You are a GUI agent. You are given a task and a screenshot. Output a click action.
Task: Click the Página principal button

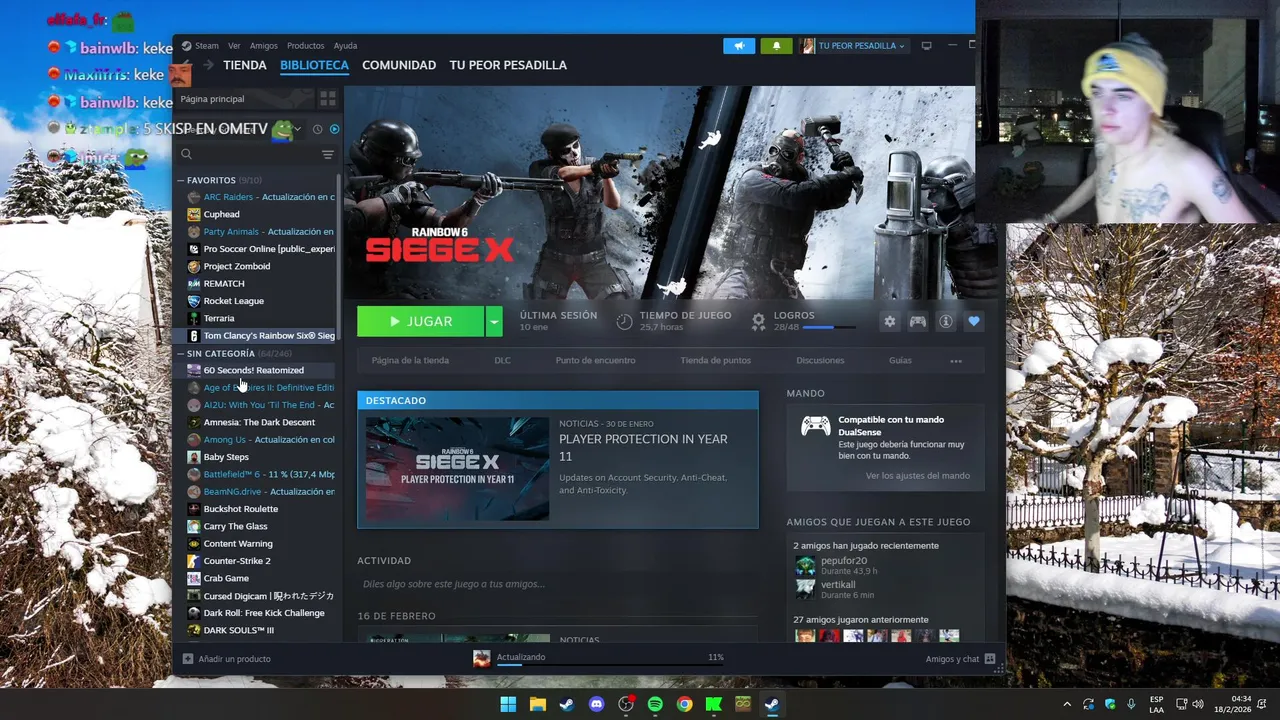point(245,99)
